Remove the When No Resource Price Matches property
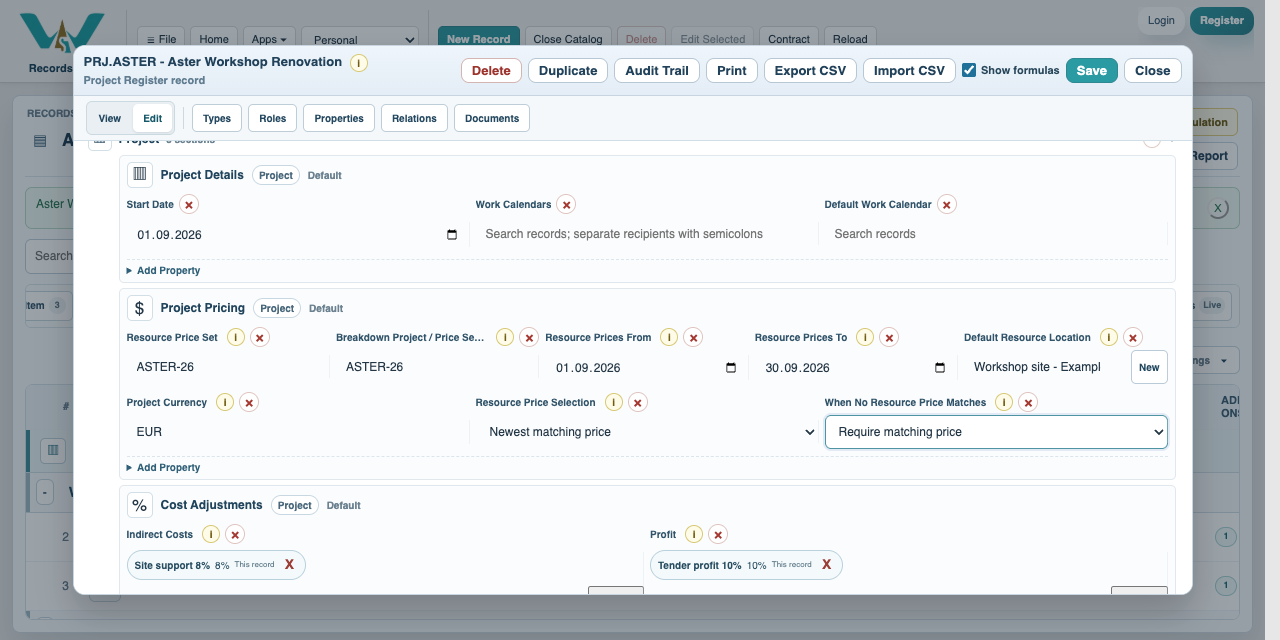 tap(1028, 402)
